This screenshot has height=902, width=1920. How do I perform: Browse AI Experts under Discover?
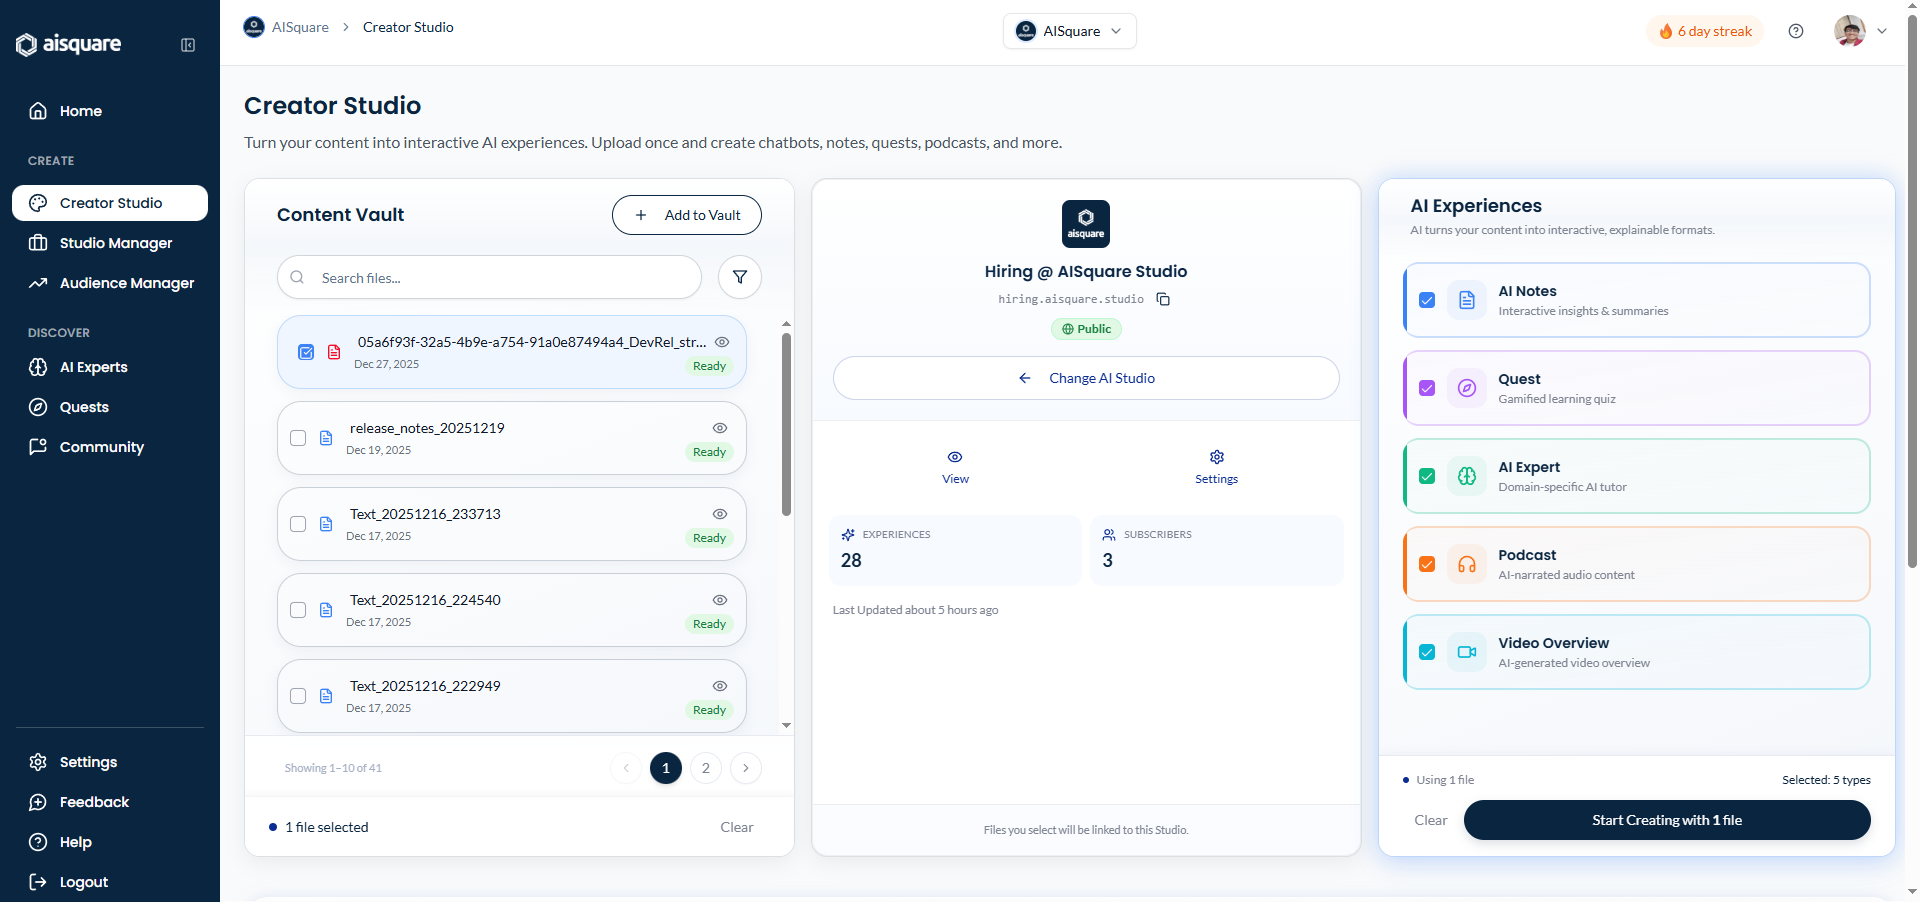[93, 367]
